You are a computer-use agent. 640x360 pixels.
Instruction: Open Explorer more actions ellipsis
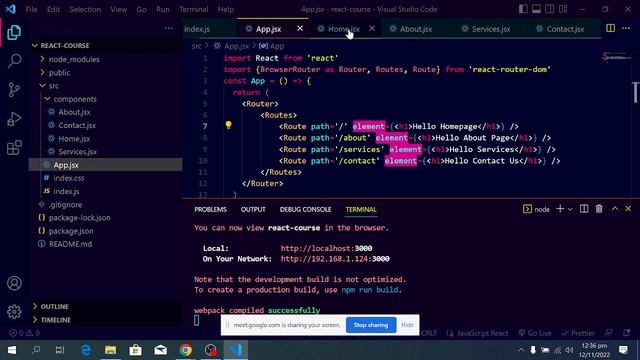pyautogui.click(x=169, y=28)
